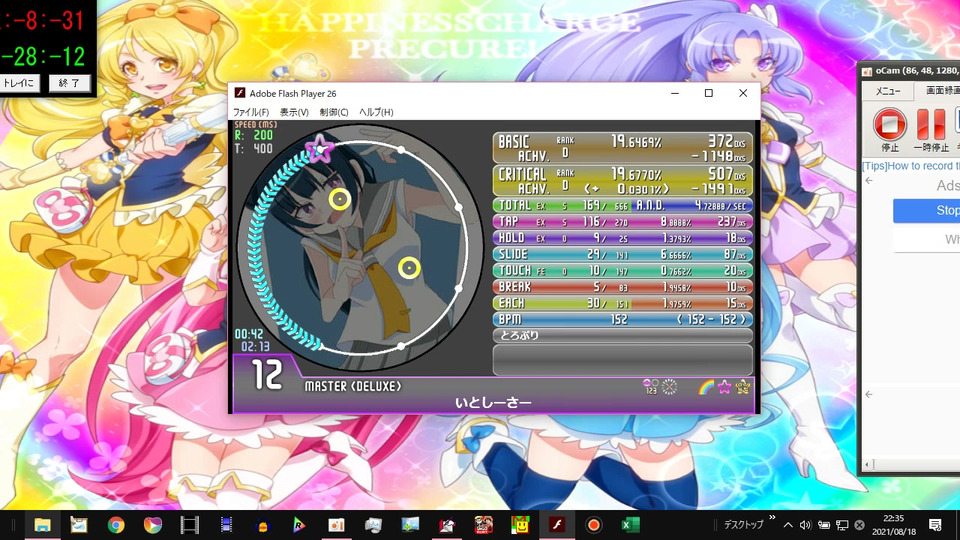Stop recording with oCam's red 停止 button
Viewport: 960px width, 540px height.
click(890, 129)
